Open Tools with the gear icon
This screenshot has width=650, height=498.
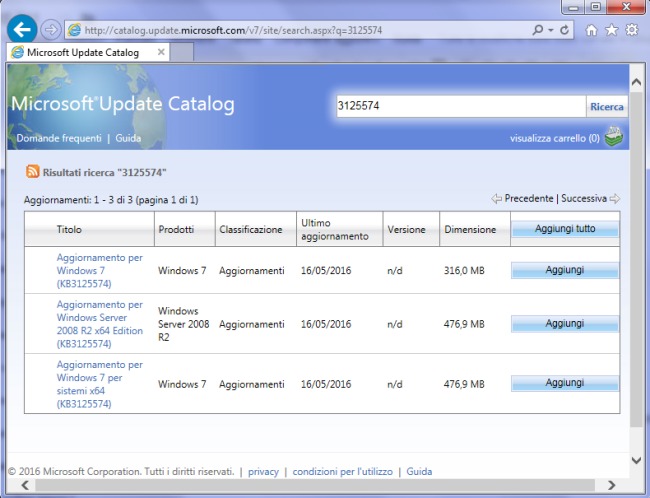point(632,29)
